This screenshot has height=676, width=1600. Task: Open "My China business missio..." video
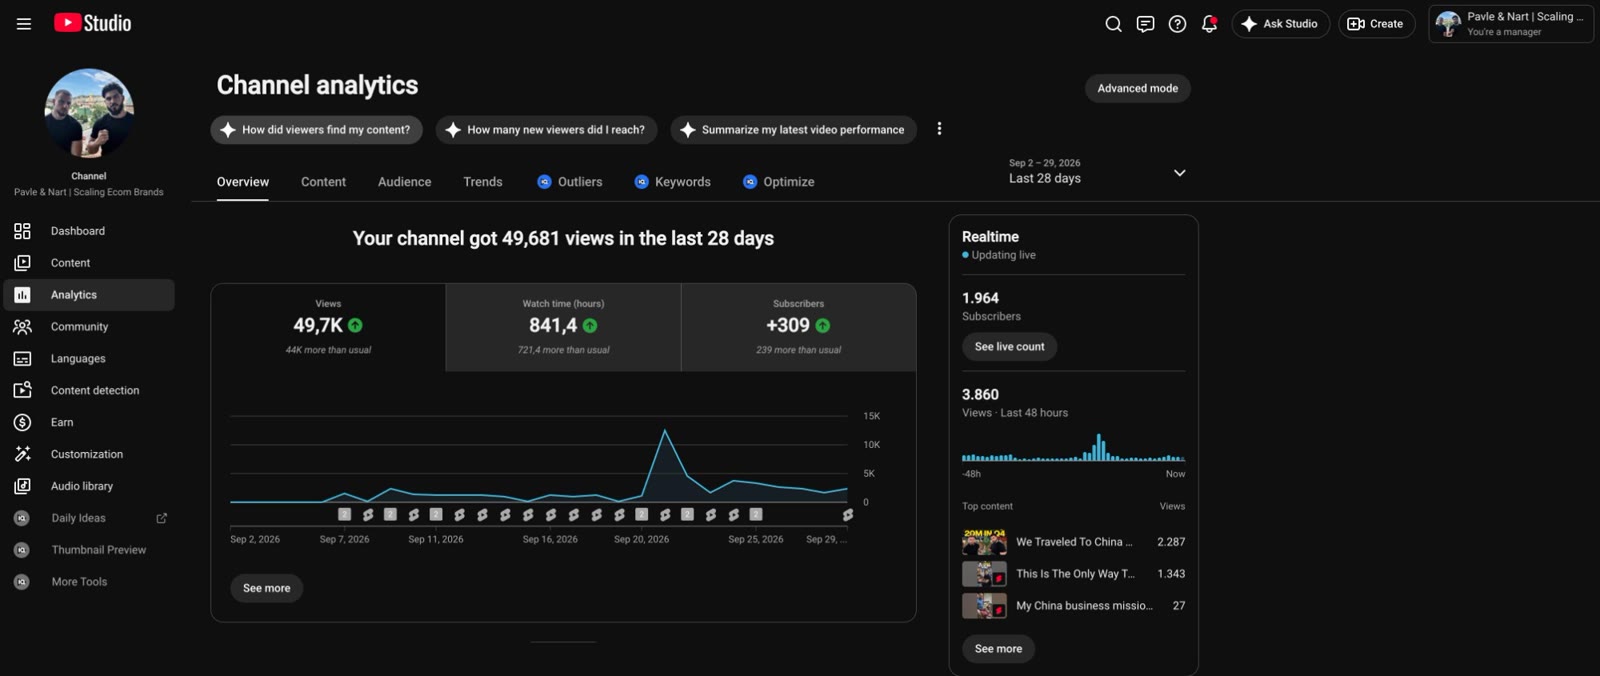click(x=1073, y=606)
